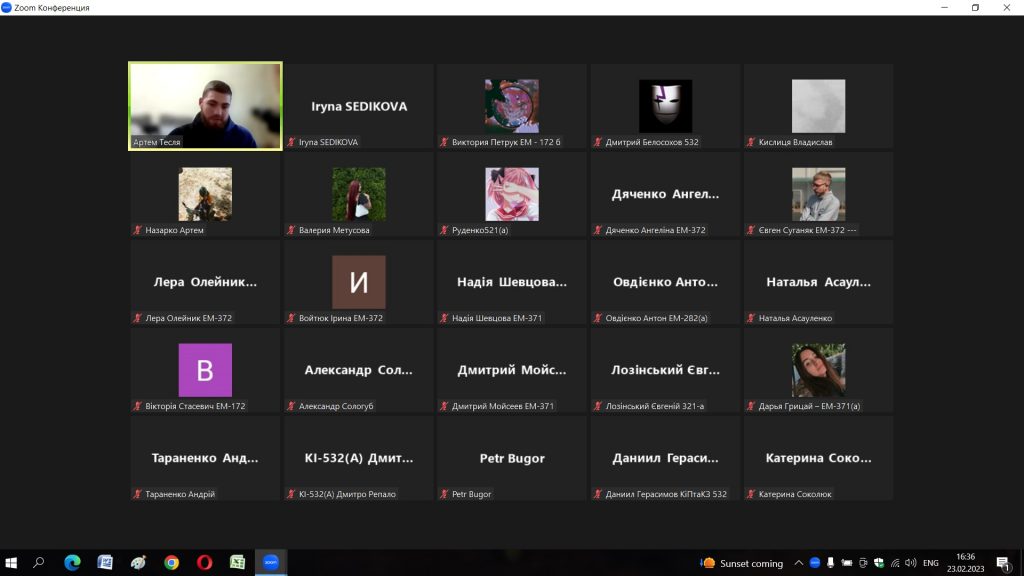The height and width of the screenshot is (576, 1024).
Task: Click Iryna SEDIKOVA's muted microphone icon
Action: 292,143
